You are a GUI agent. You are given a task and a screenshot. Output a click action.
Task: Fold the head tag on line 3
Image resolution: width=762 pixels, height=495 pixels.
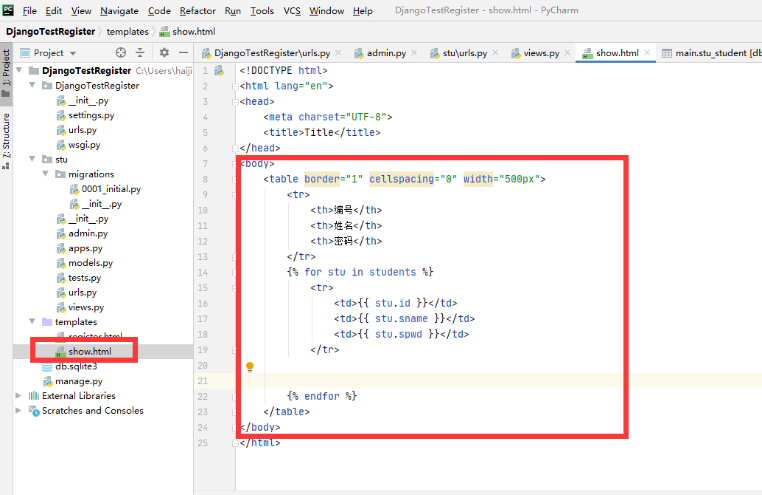pos(235,102)
